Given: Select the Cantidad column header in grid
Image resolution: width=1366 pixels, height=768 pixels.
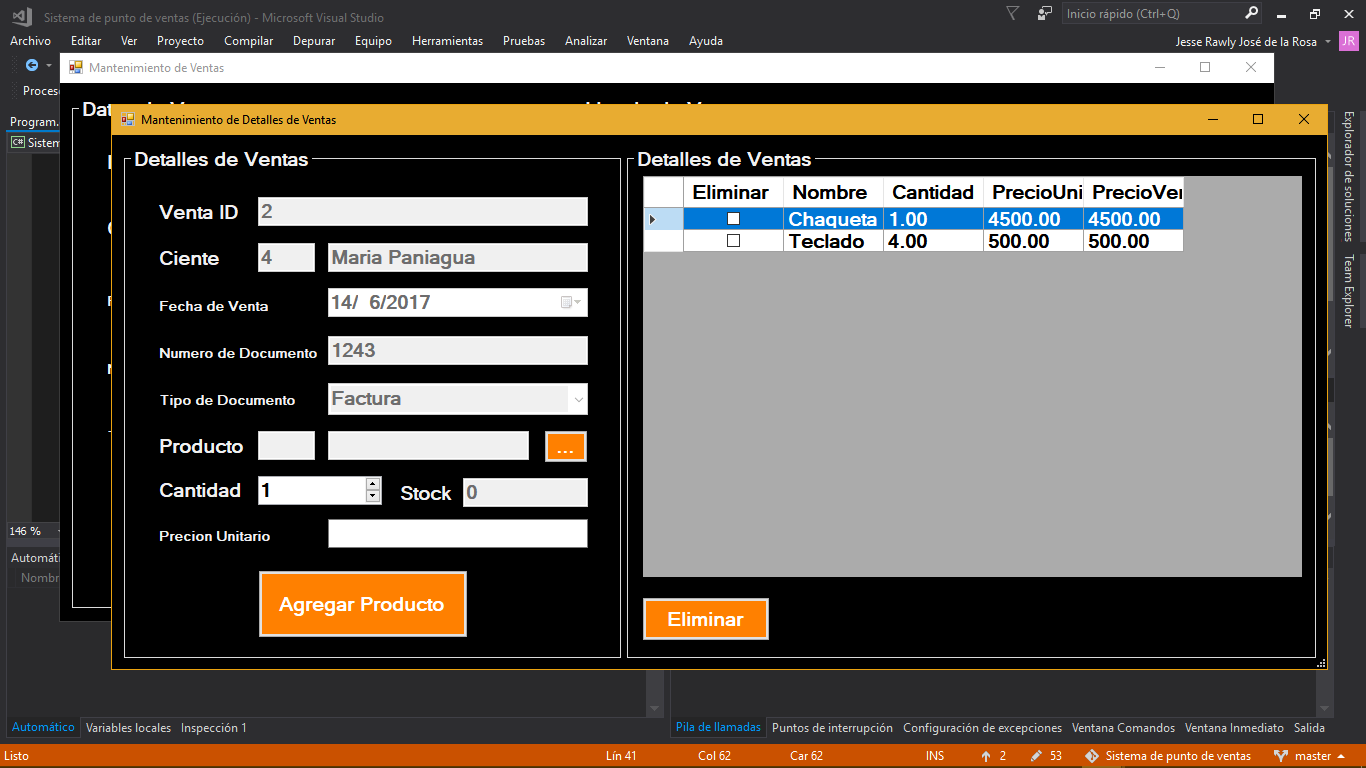Looking at the screenshot, I should click(x=933, y=192).
